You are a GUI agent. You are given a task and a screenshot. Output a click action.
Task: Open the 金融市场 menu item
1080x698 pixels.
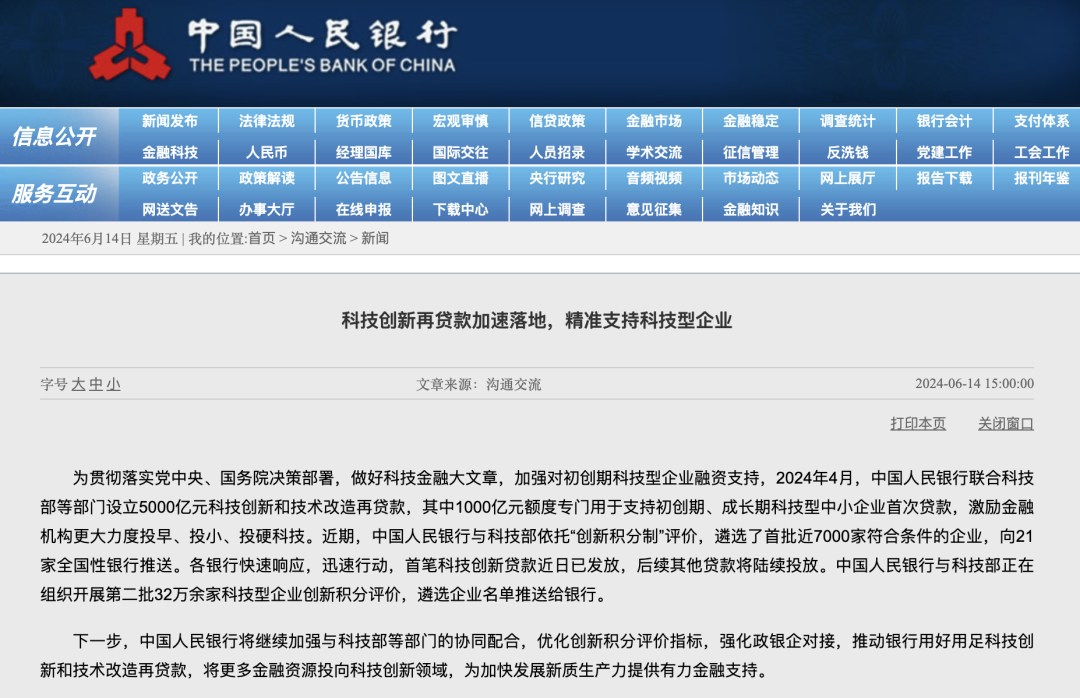click(x=655, y=121)
